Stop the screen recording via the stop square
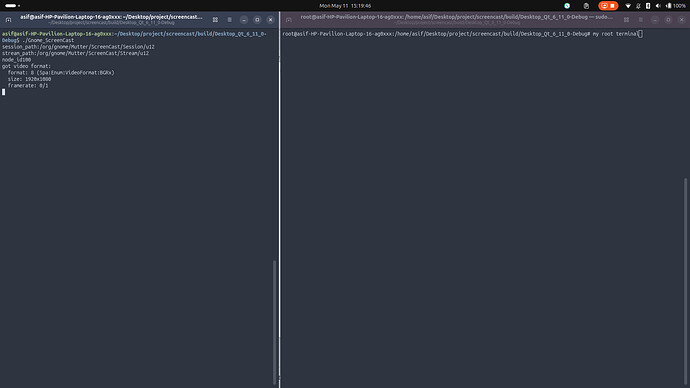The height and width of the screenshot is (388, 690). pyautogui.click(x=612, y=6)
